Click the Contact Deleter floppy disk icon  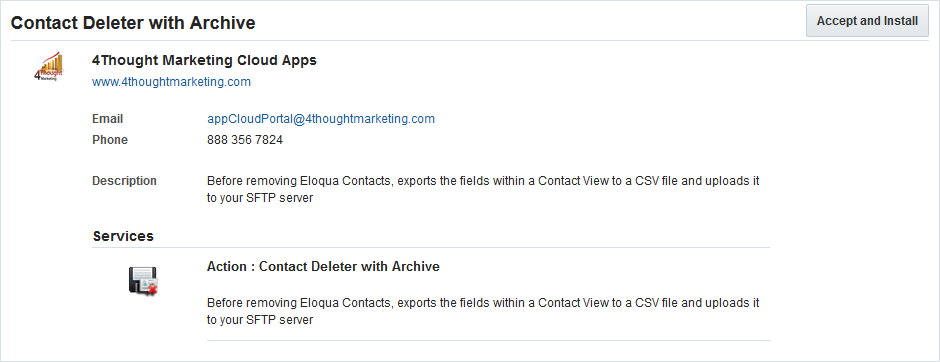[x=143, y=280]
